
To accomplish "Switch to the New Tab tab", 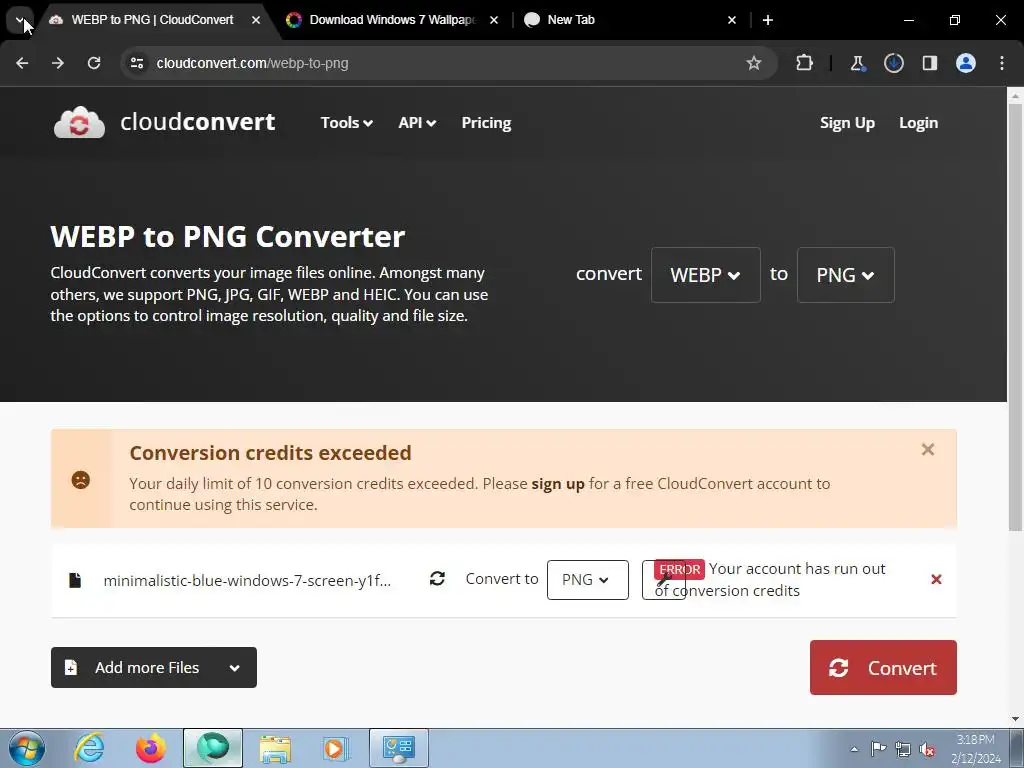I will tap(629, 20).
